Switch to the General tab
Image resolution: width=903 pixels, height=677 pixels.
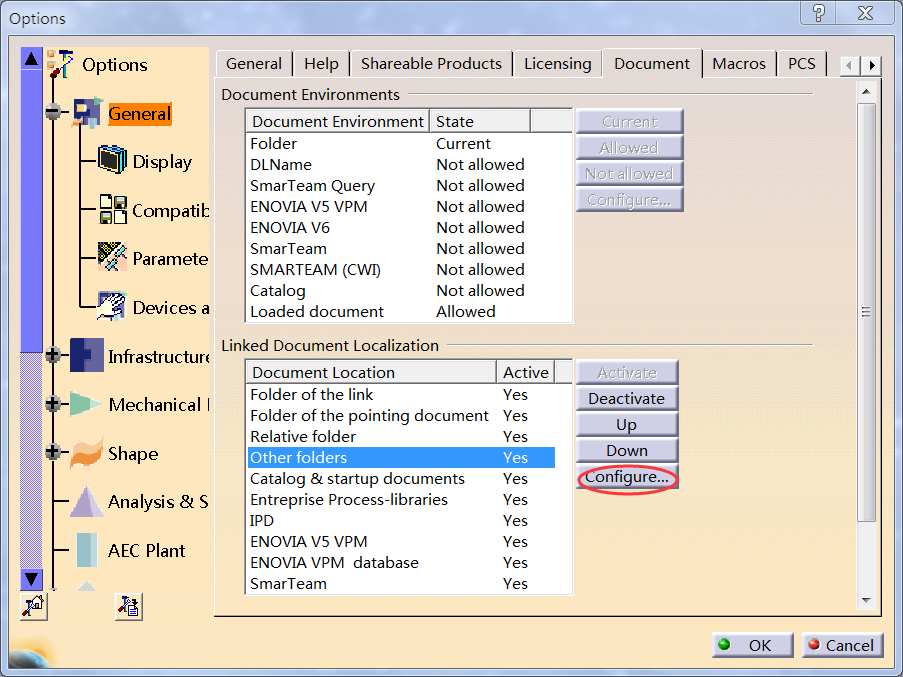tap(254, 63)
